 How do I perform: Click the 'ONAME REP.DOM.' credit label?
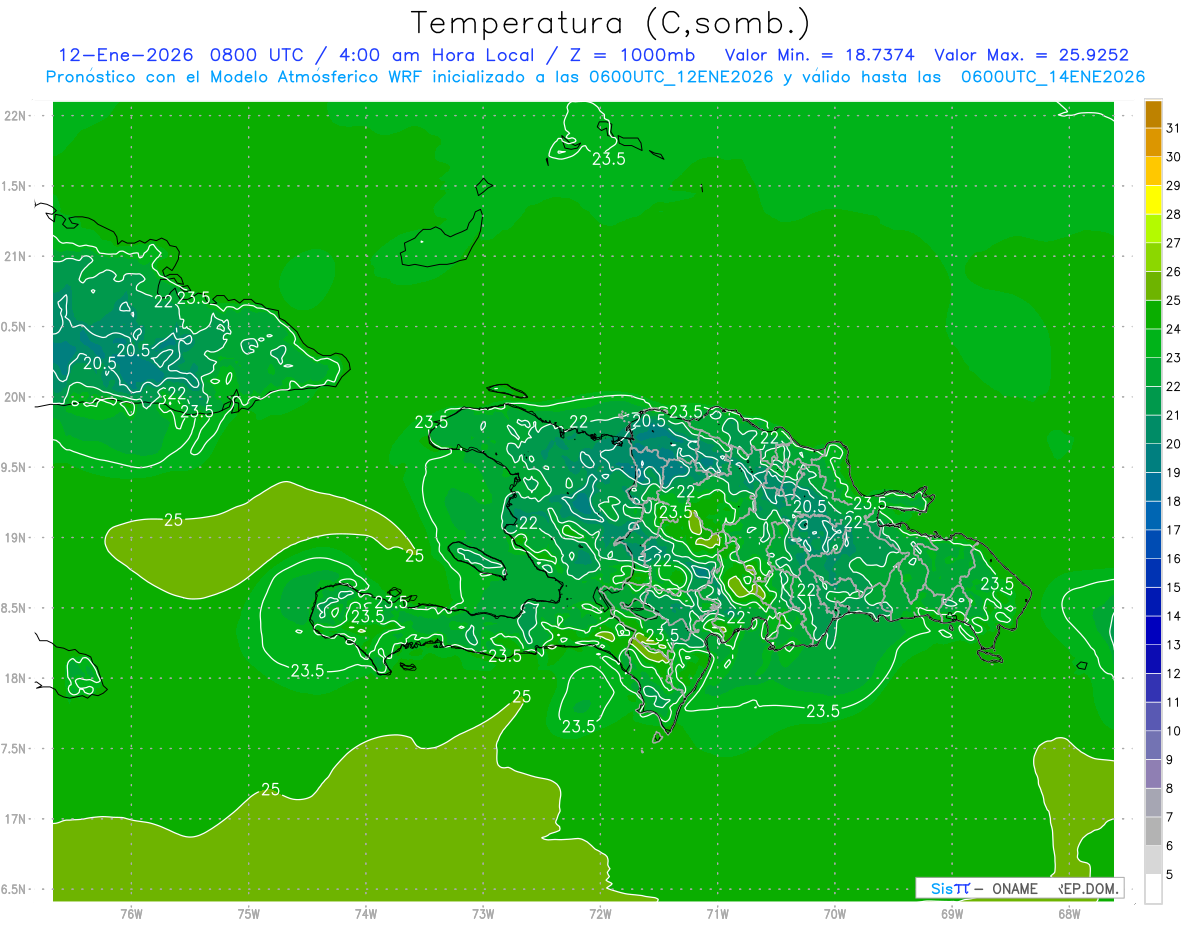[1056, 888]
